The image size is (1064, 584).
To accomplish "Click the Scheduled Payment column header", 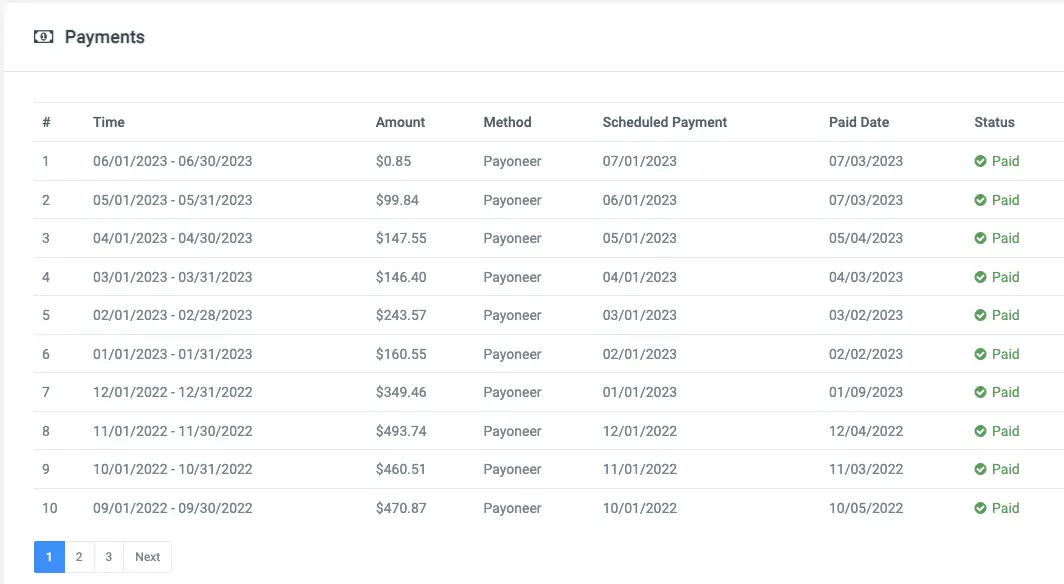I will pyautogui.click(x=664, y=122).
